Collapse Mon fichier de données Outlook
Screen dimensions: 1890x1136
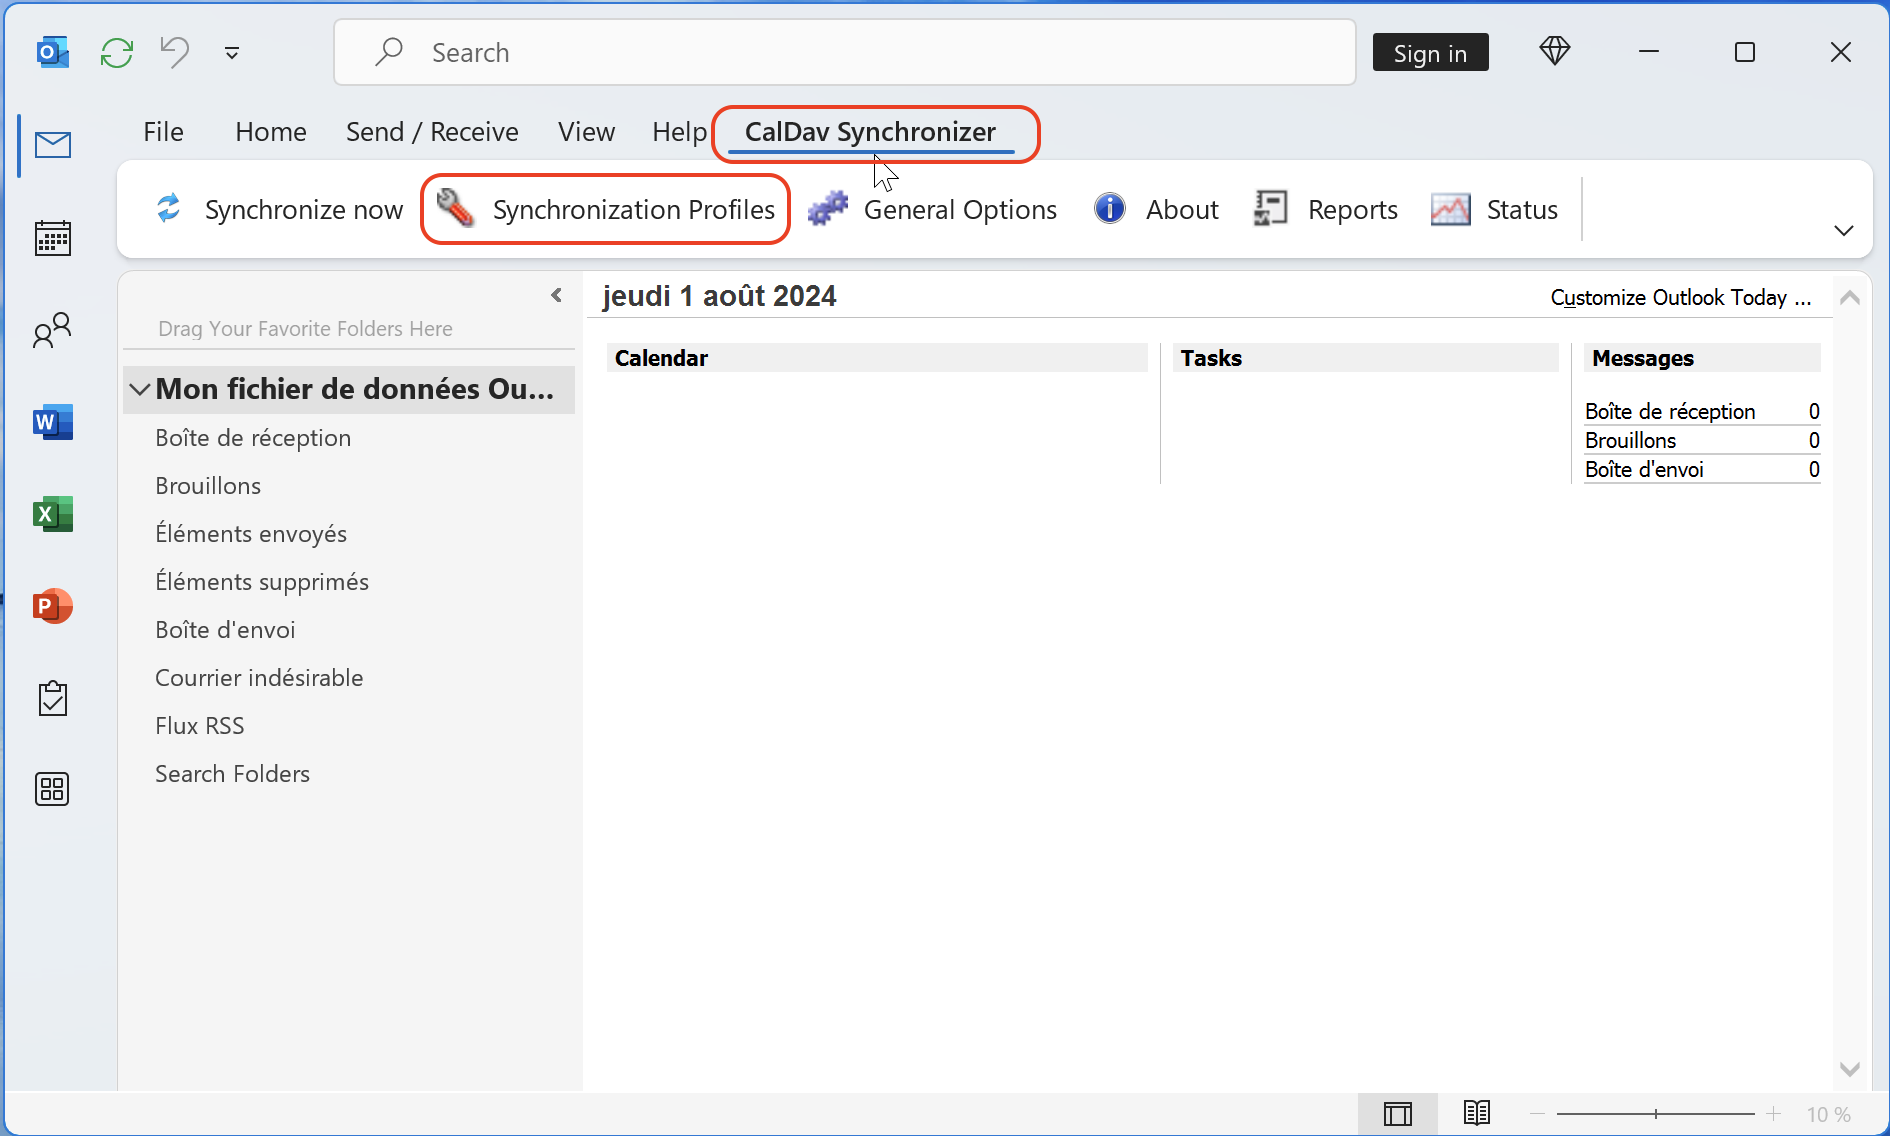pyautogui.click(x=140, y=389)
